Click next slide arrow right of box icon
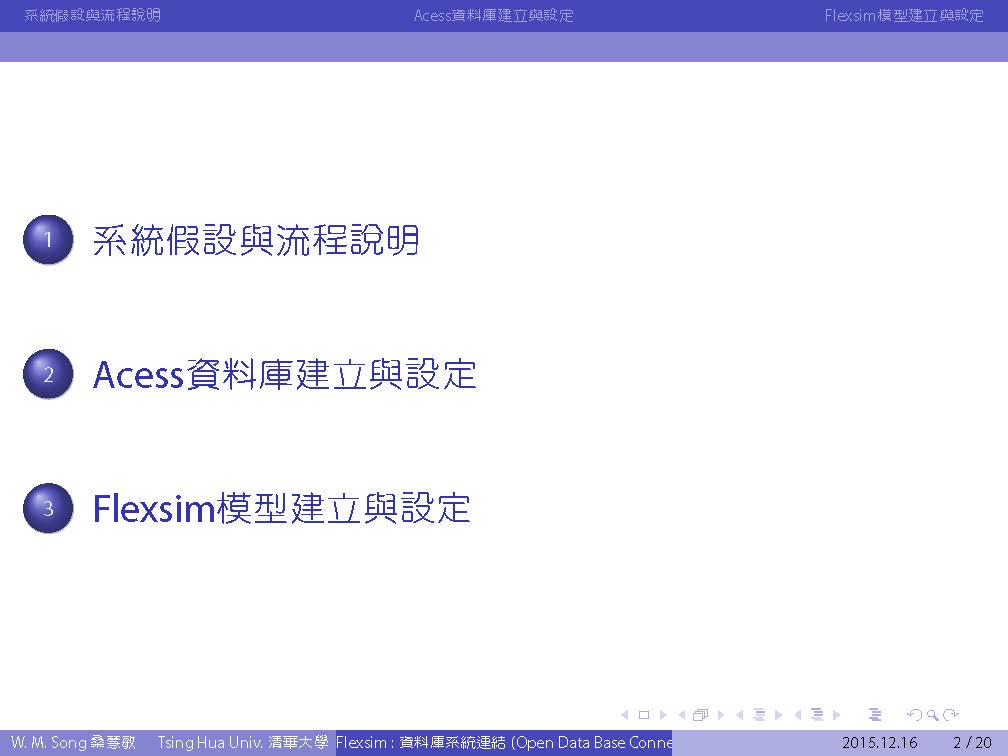 click(x=662, y=715)
